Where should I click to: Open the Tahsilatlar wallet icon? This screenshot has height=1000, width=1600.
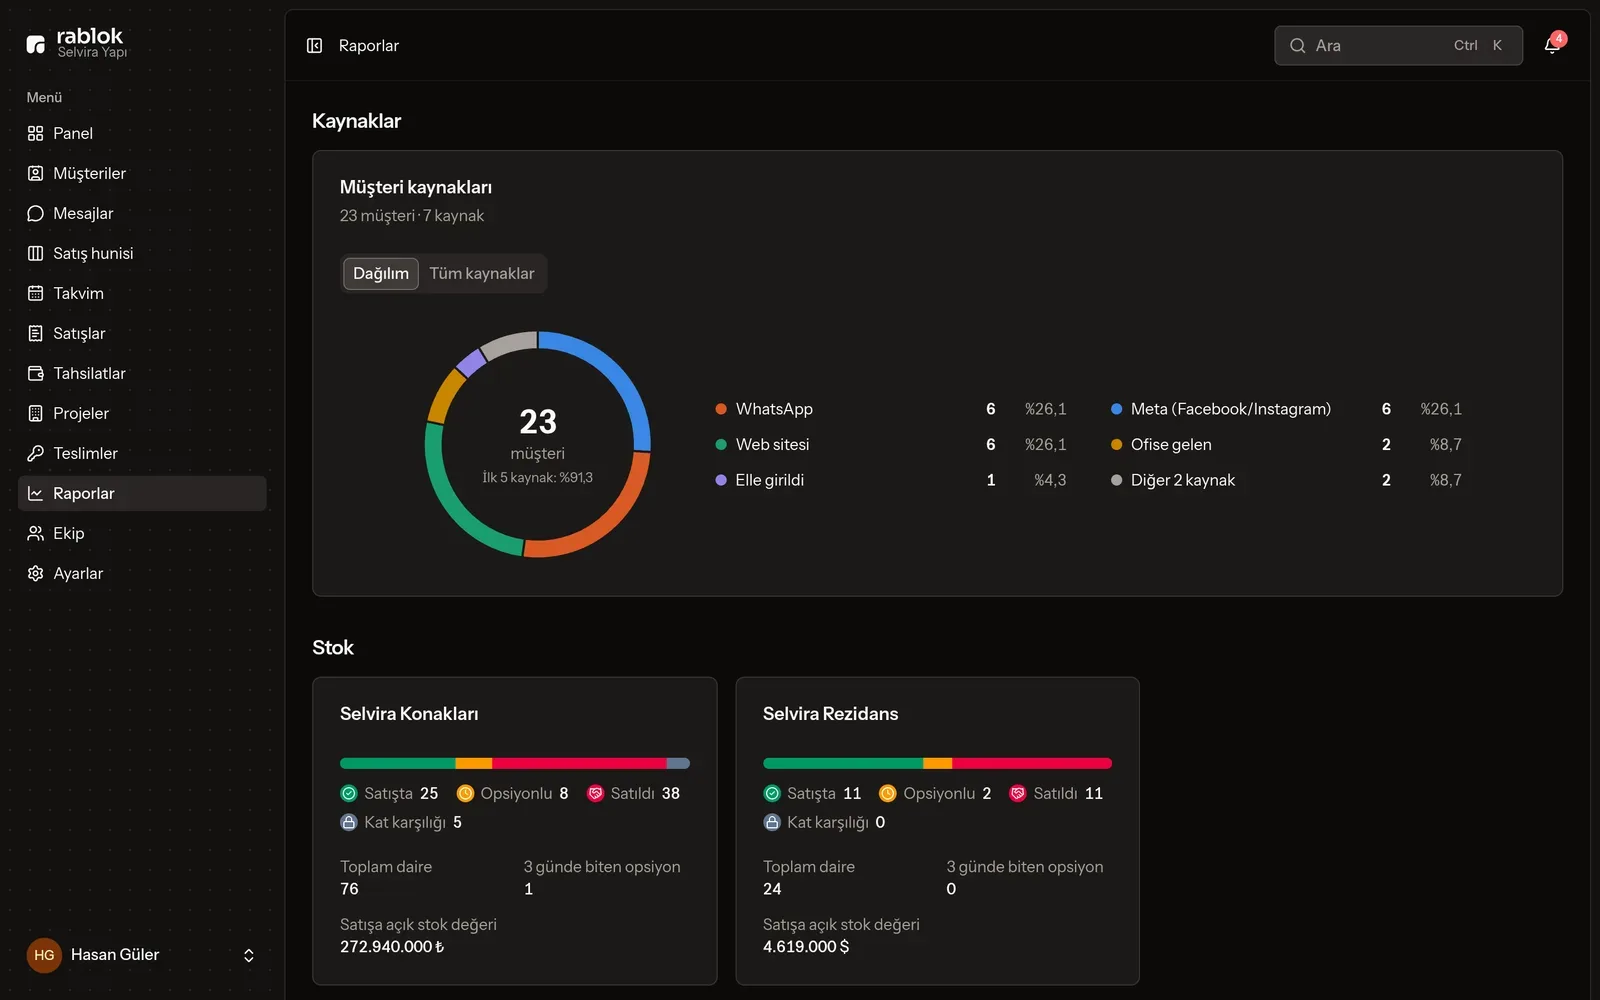click(x=35, y=373)
